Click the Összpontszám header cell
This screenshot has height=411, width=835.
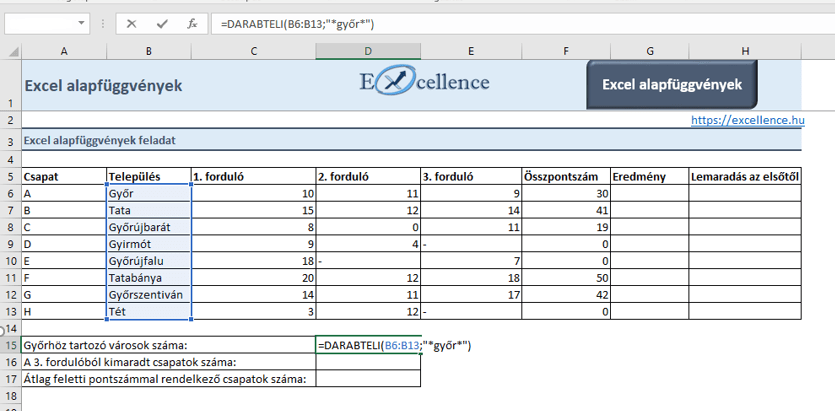pyautogui.click(x=566, y=177)
